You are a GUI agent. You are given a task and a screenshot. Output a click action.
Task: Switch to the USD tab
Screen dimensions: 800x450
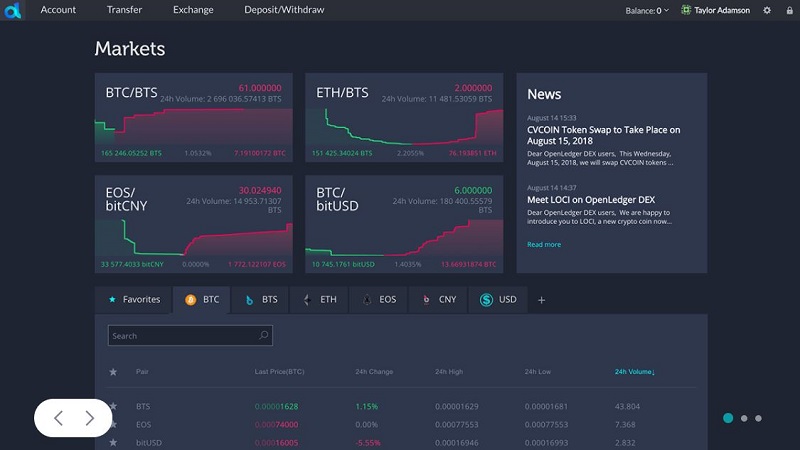click(x=498, y=299)
